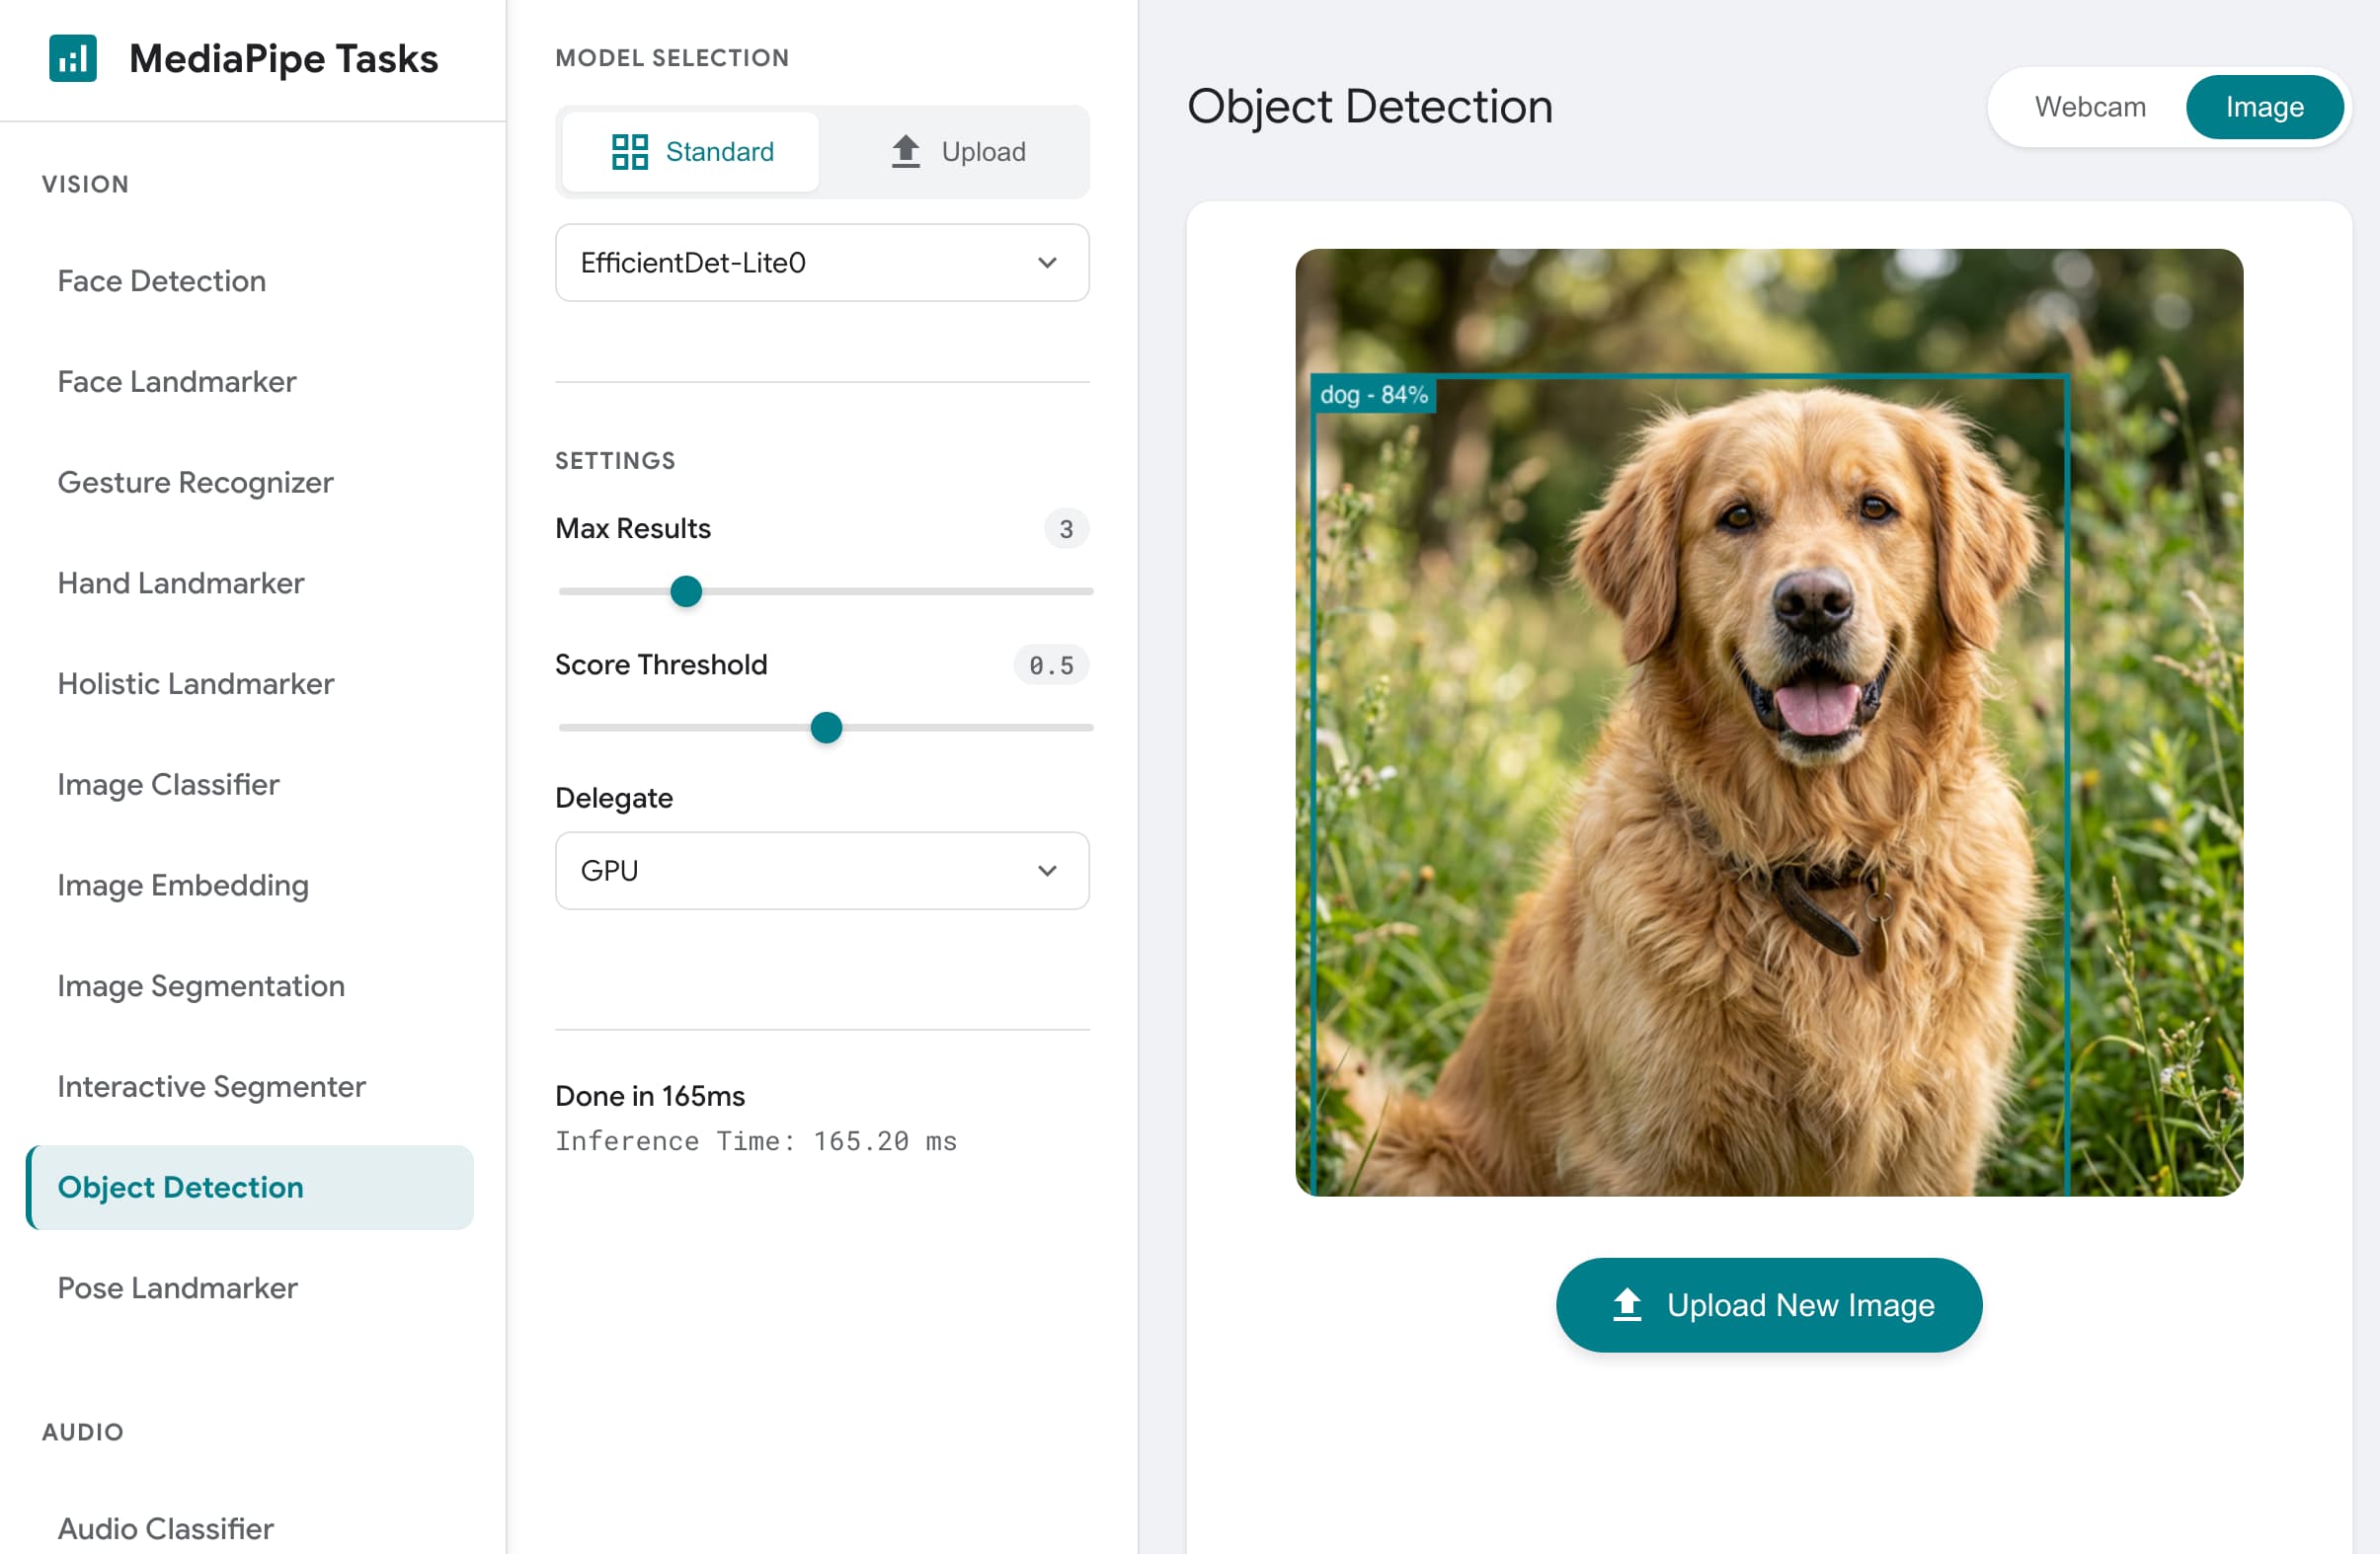Switch to Webcam input mode
2380x1554 pixels.
pyautogui.click(x=2090, y=106)
